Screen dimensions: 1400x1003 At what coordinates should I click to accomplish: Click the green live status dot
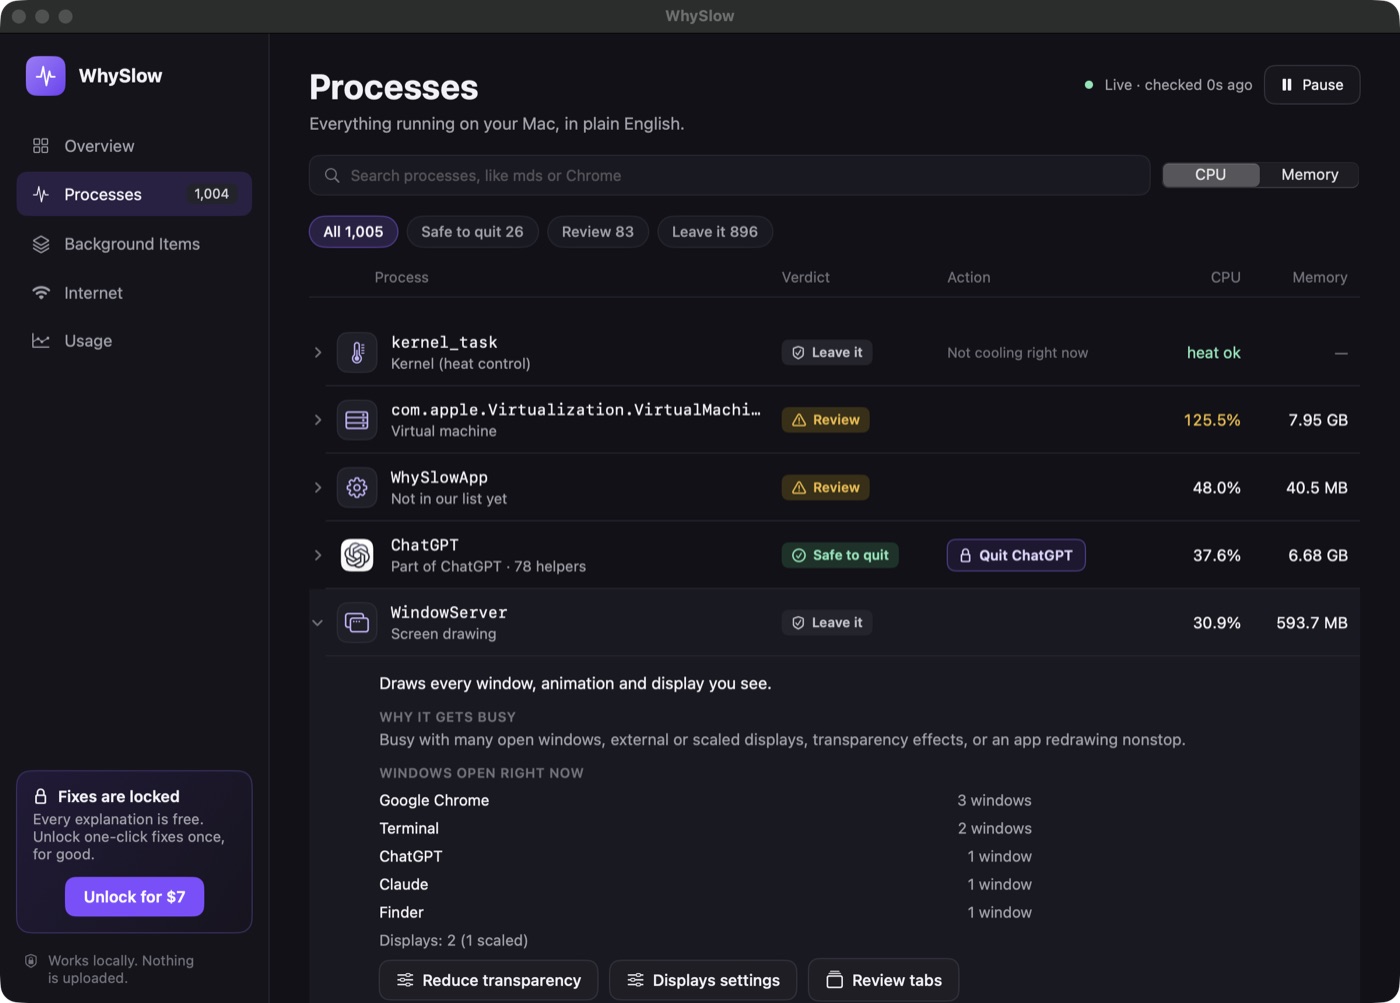click(x=1089, y=85)
